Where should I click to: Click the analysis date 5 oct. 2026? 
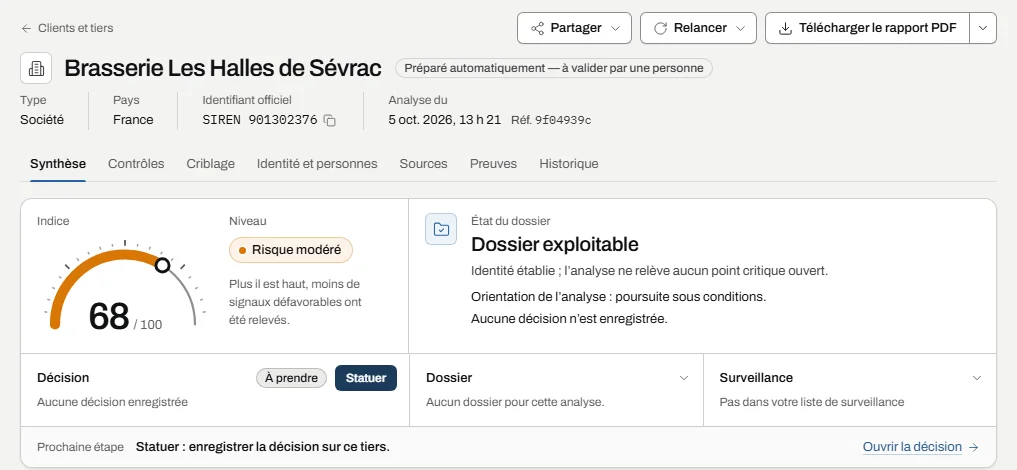coord(444,120)
